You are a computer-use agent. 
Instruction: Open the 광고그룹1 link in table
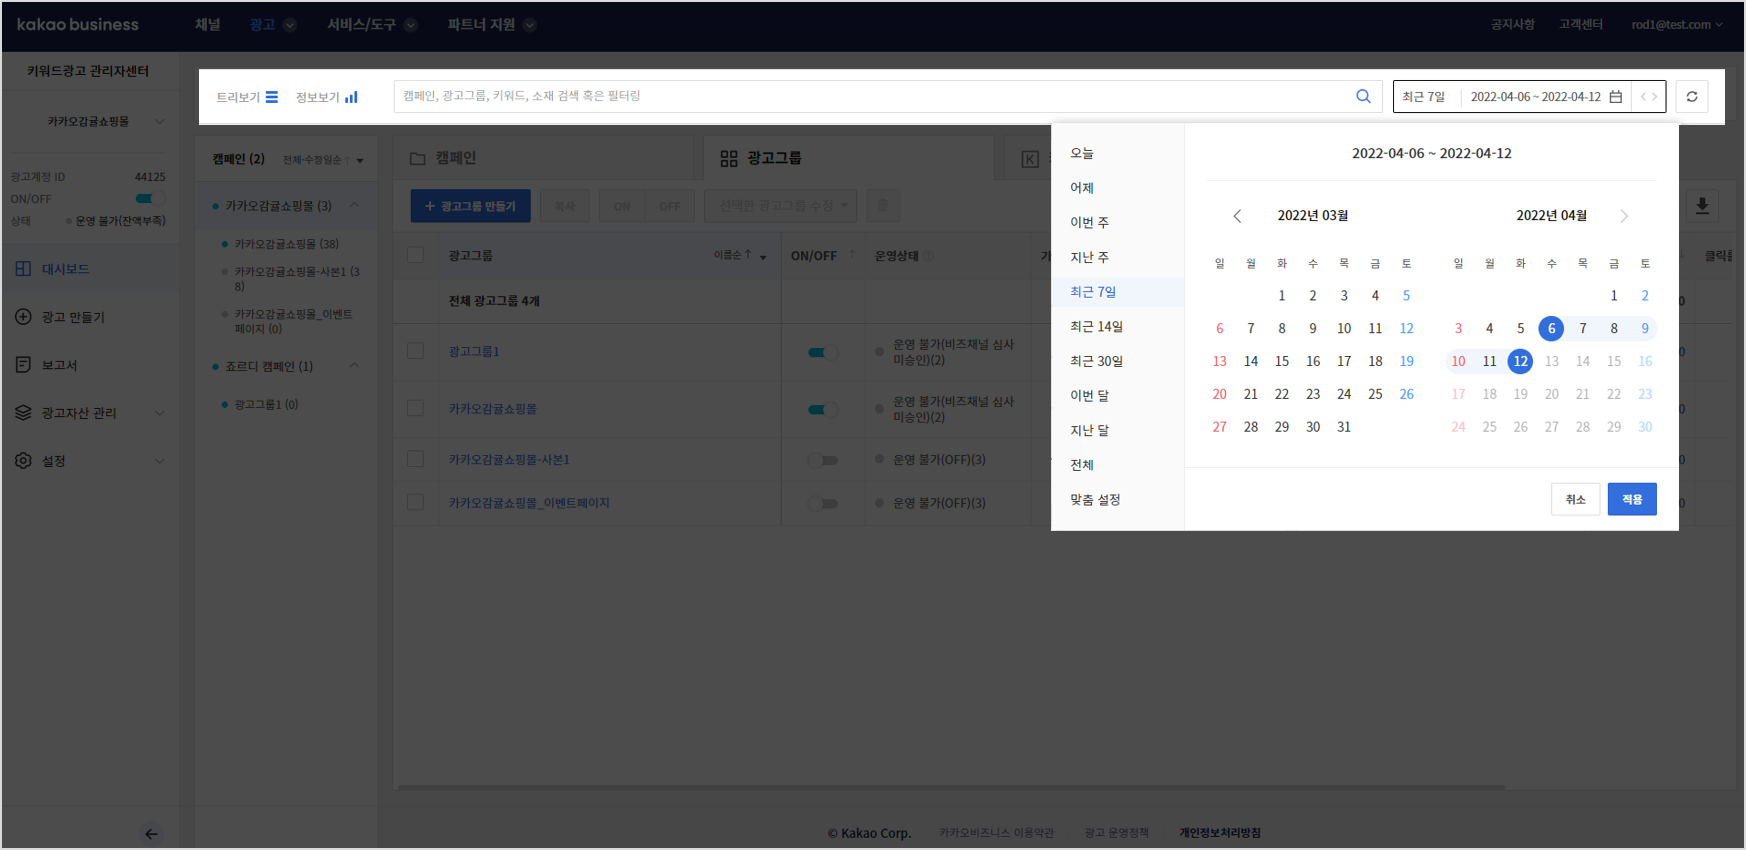point(474,352)
